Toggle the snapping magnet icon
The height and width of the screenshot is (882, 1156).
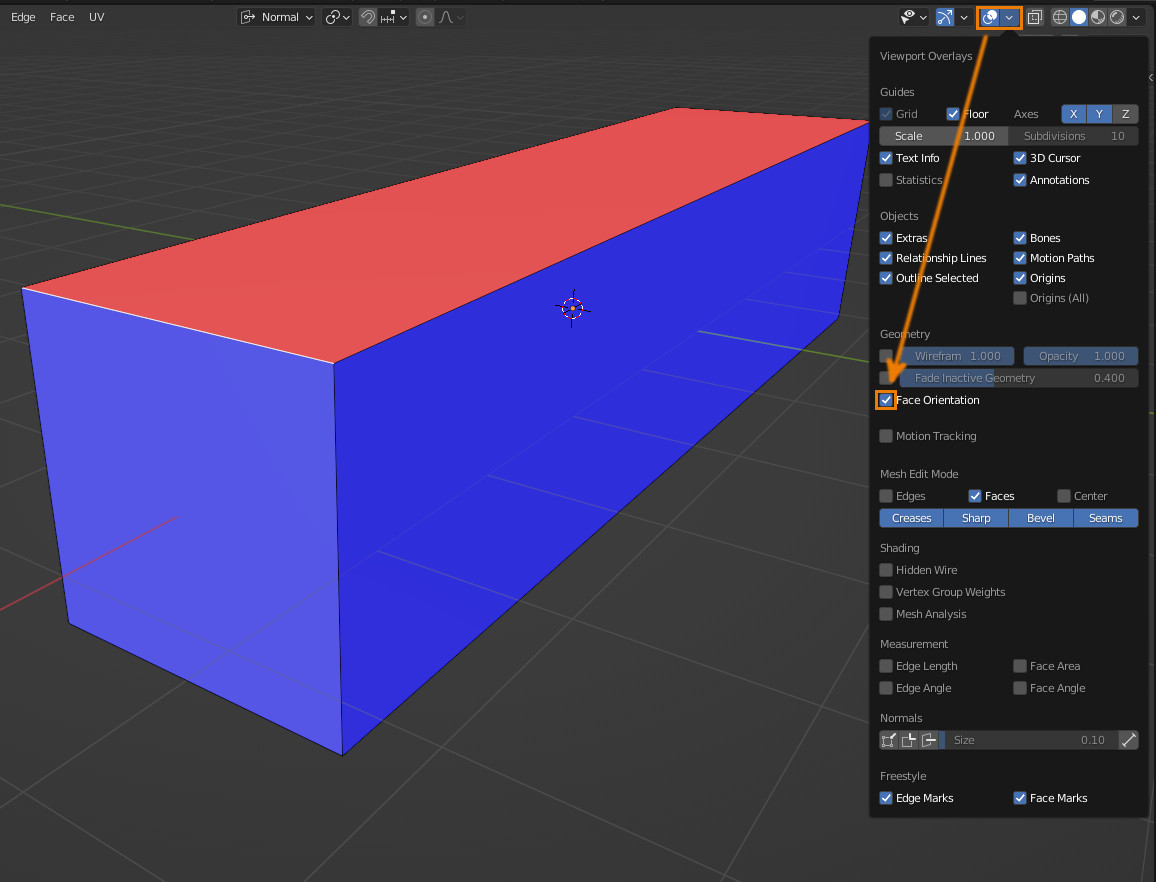pos(368,17)
